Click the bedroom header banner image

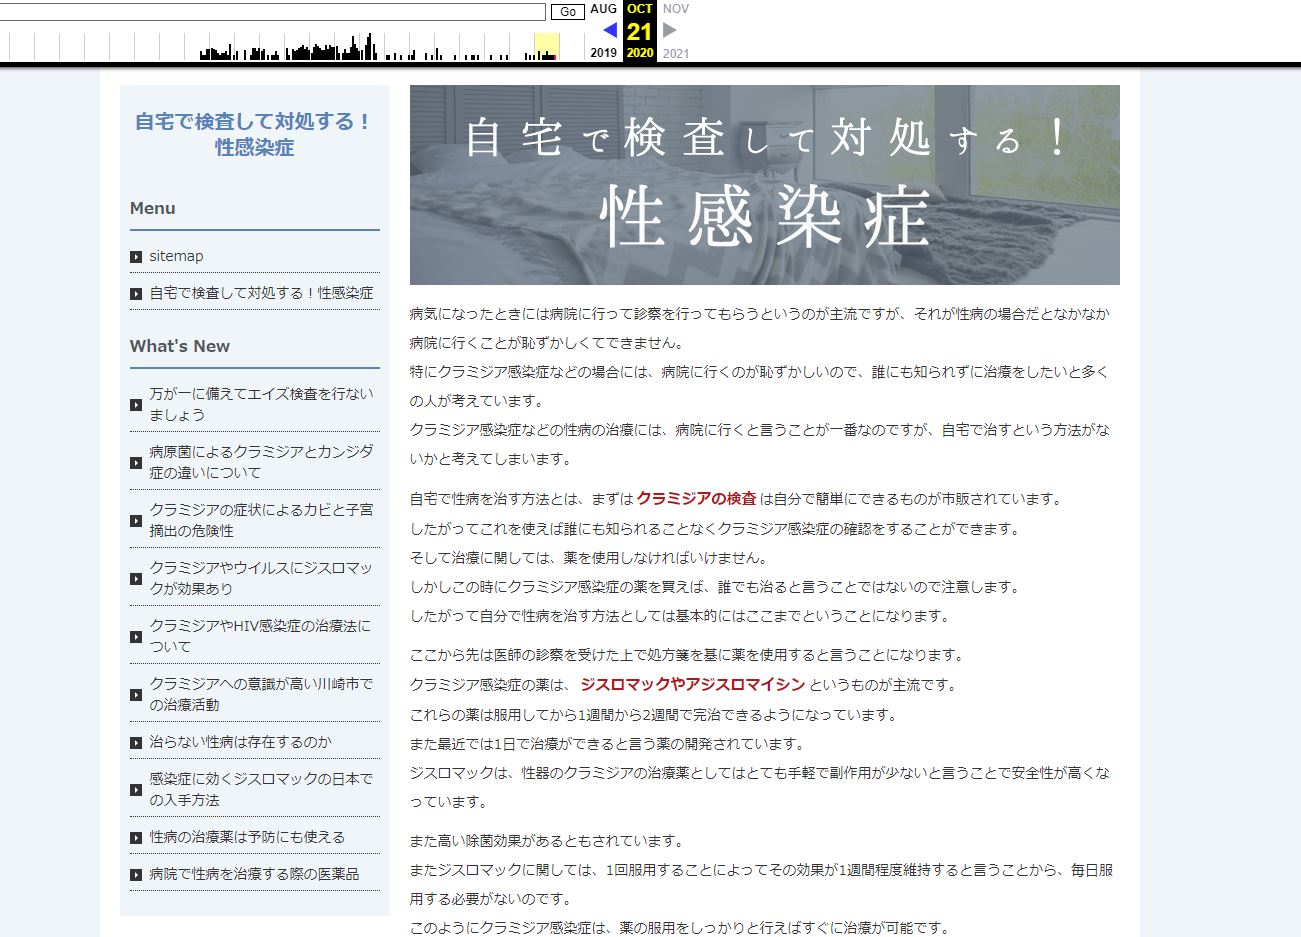tap(764, 185)
